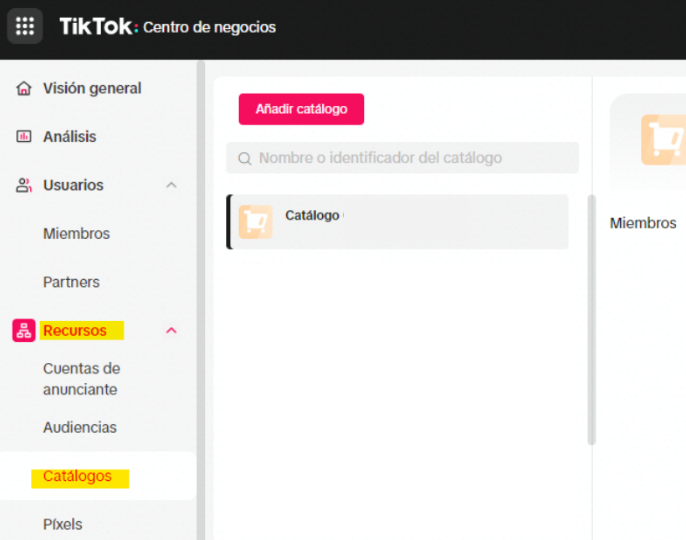Image resolution: width=686 pixels, height=540 pixels.
Task: Click the Usuarios people icon
Action: (x=24, y=185)
